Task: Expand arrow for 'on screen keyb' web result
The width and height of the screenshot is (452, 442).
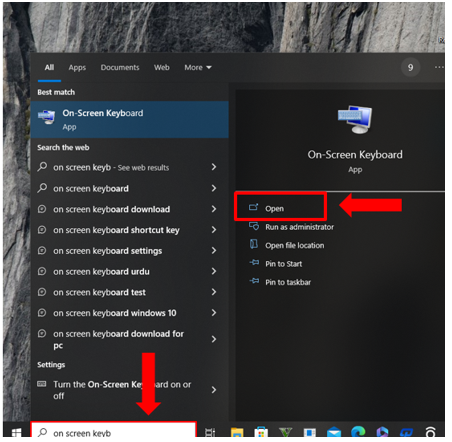Action: 214,167
